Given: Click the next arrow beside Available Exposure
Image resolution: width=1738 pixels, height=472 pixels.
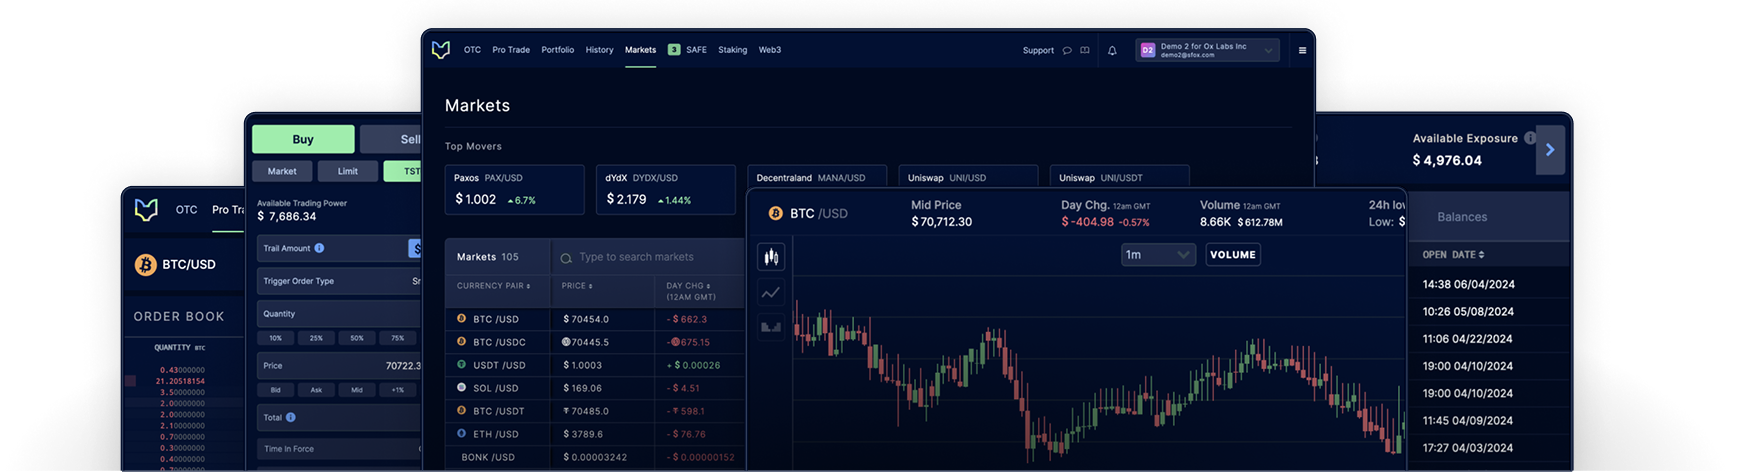Looking at the screenshot, I should (x=1550, y=149).
